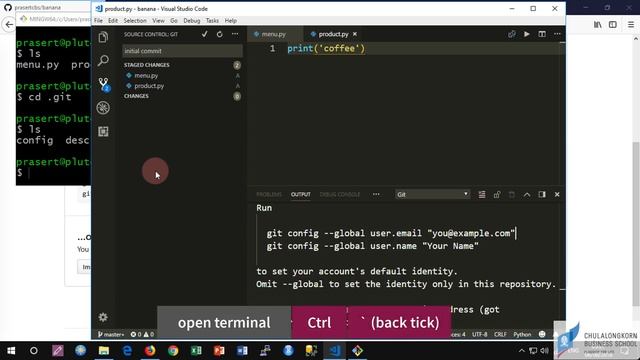The image size is (640, 360).
Task: Click the git config user.name output line
Action: tap(372, 246)
